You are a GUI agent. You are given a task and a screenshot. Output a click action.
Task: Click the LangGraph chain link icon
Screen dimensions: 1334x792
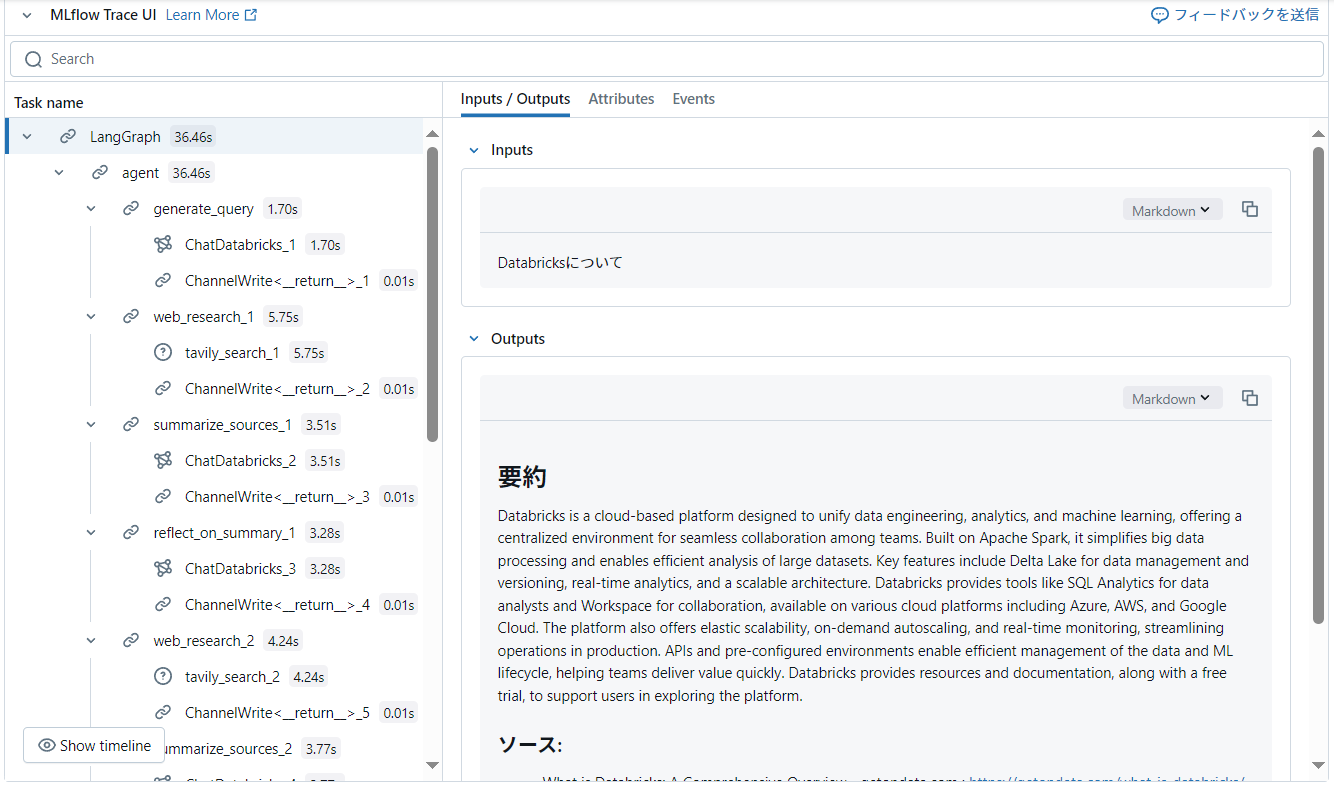pyautogui.click(x=68, y=137)
